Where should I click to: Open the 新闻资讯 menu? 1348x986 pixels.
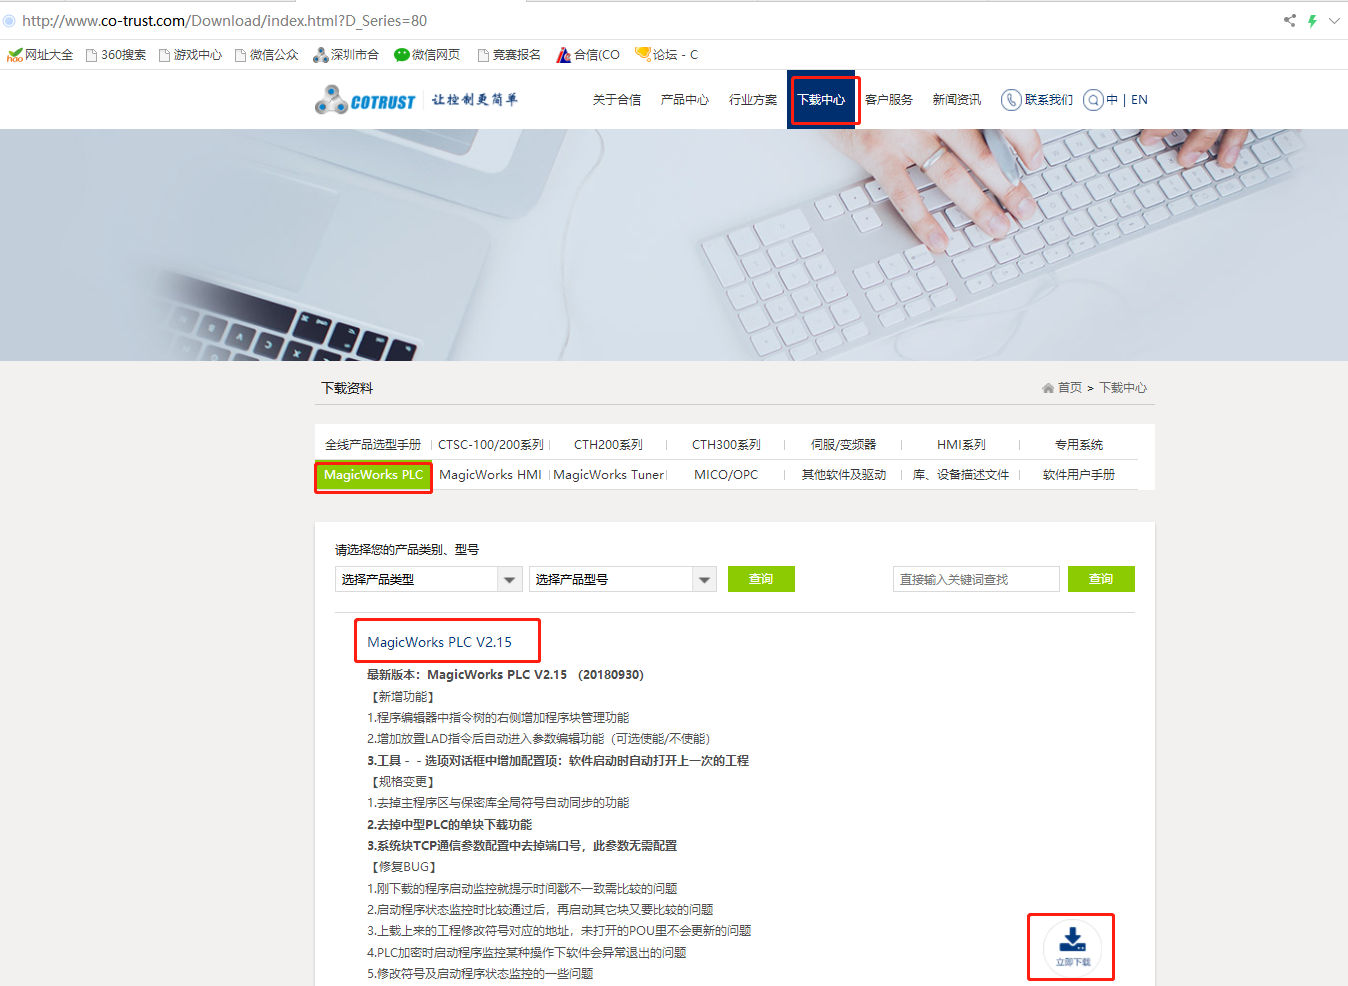pos(957,100)
